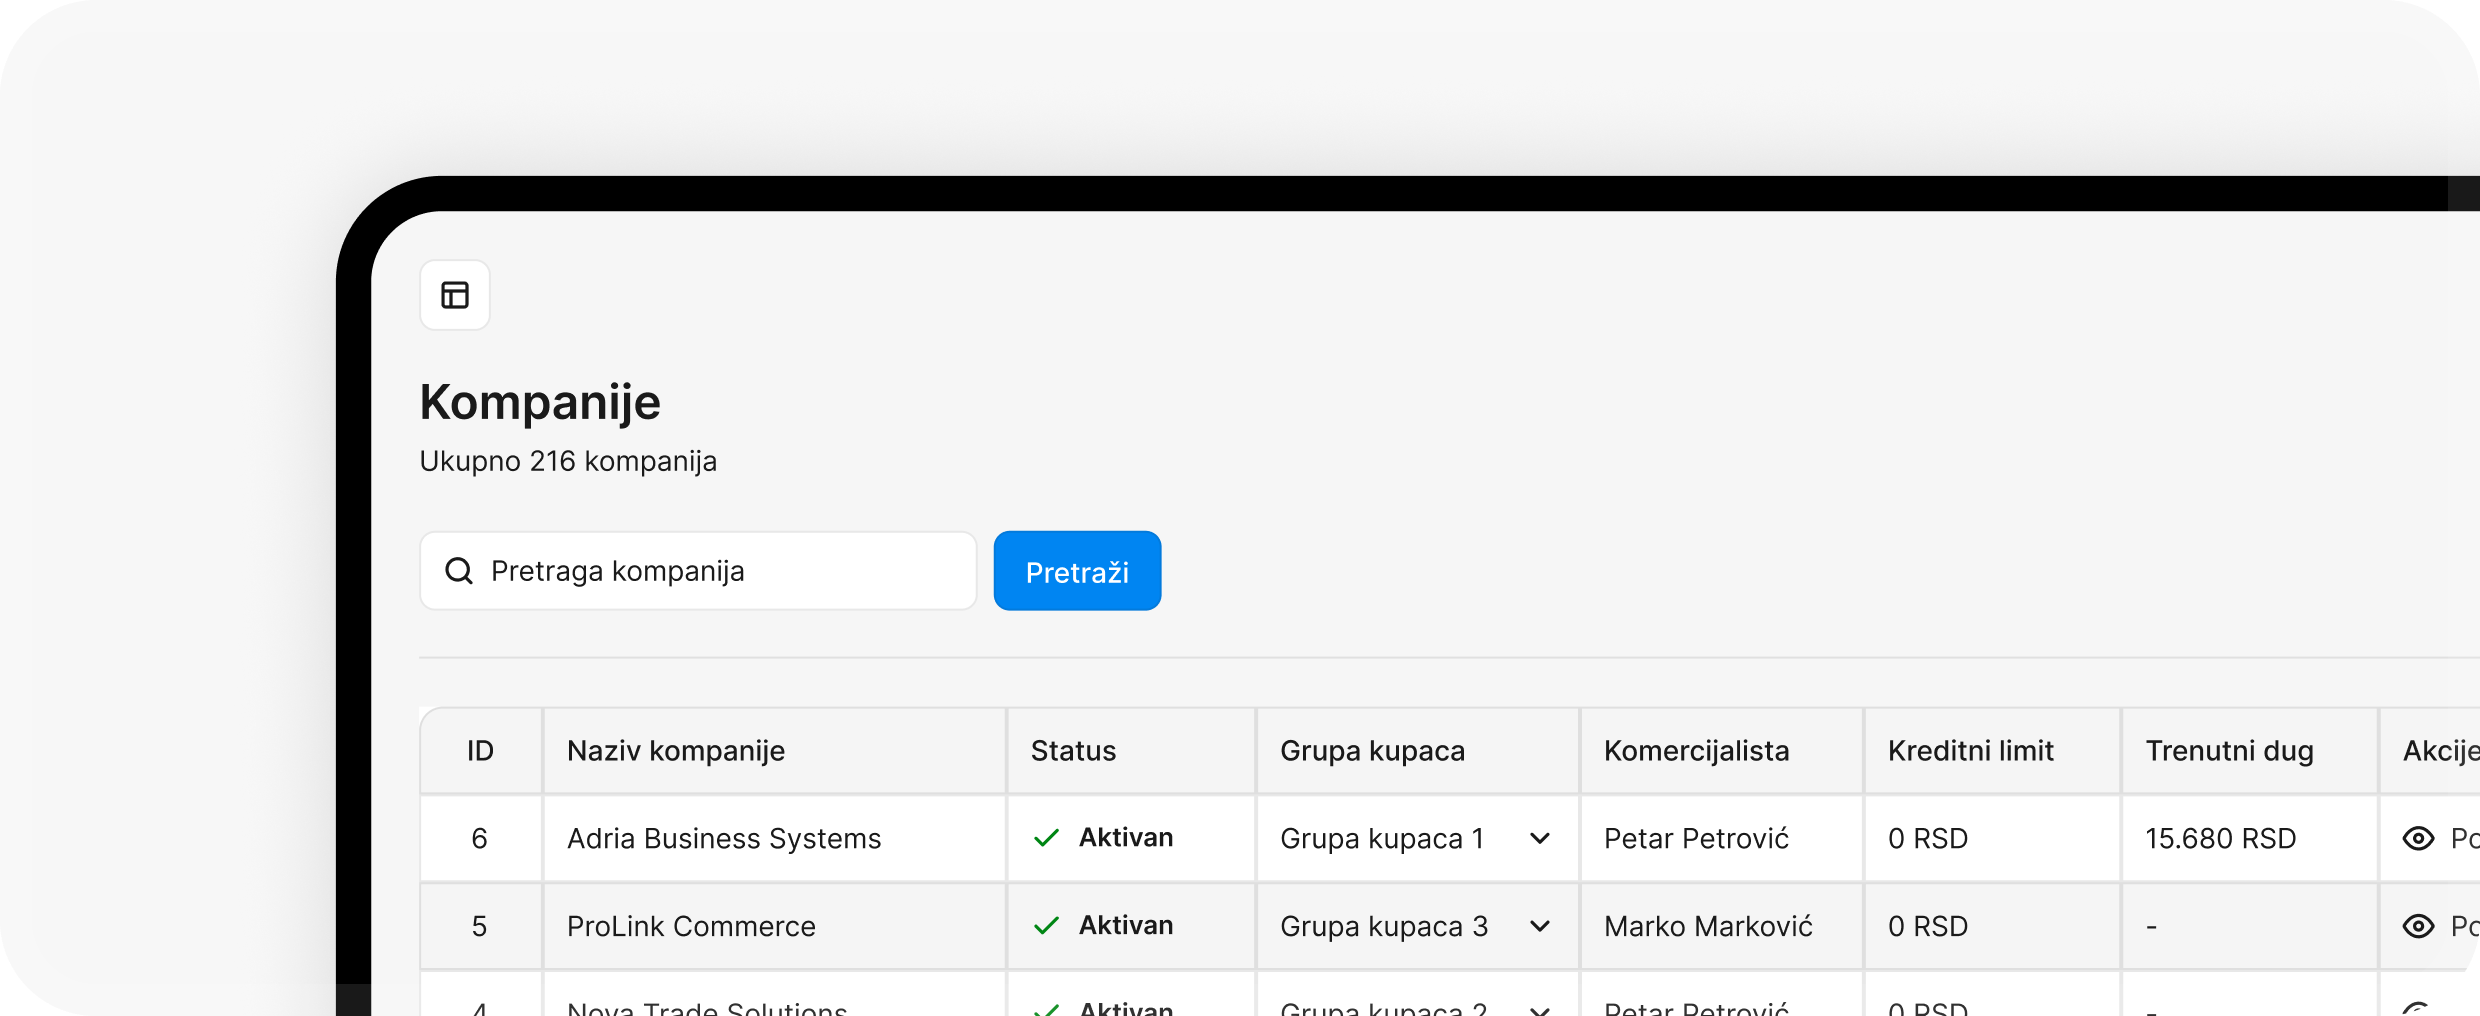Click the search magnifier icon
This screenshot has height=1016, width=2480.
pos(459,571)
